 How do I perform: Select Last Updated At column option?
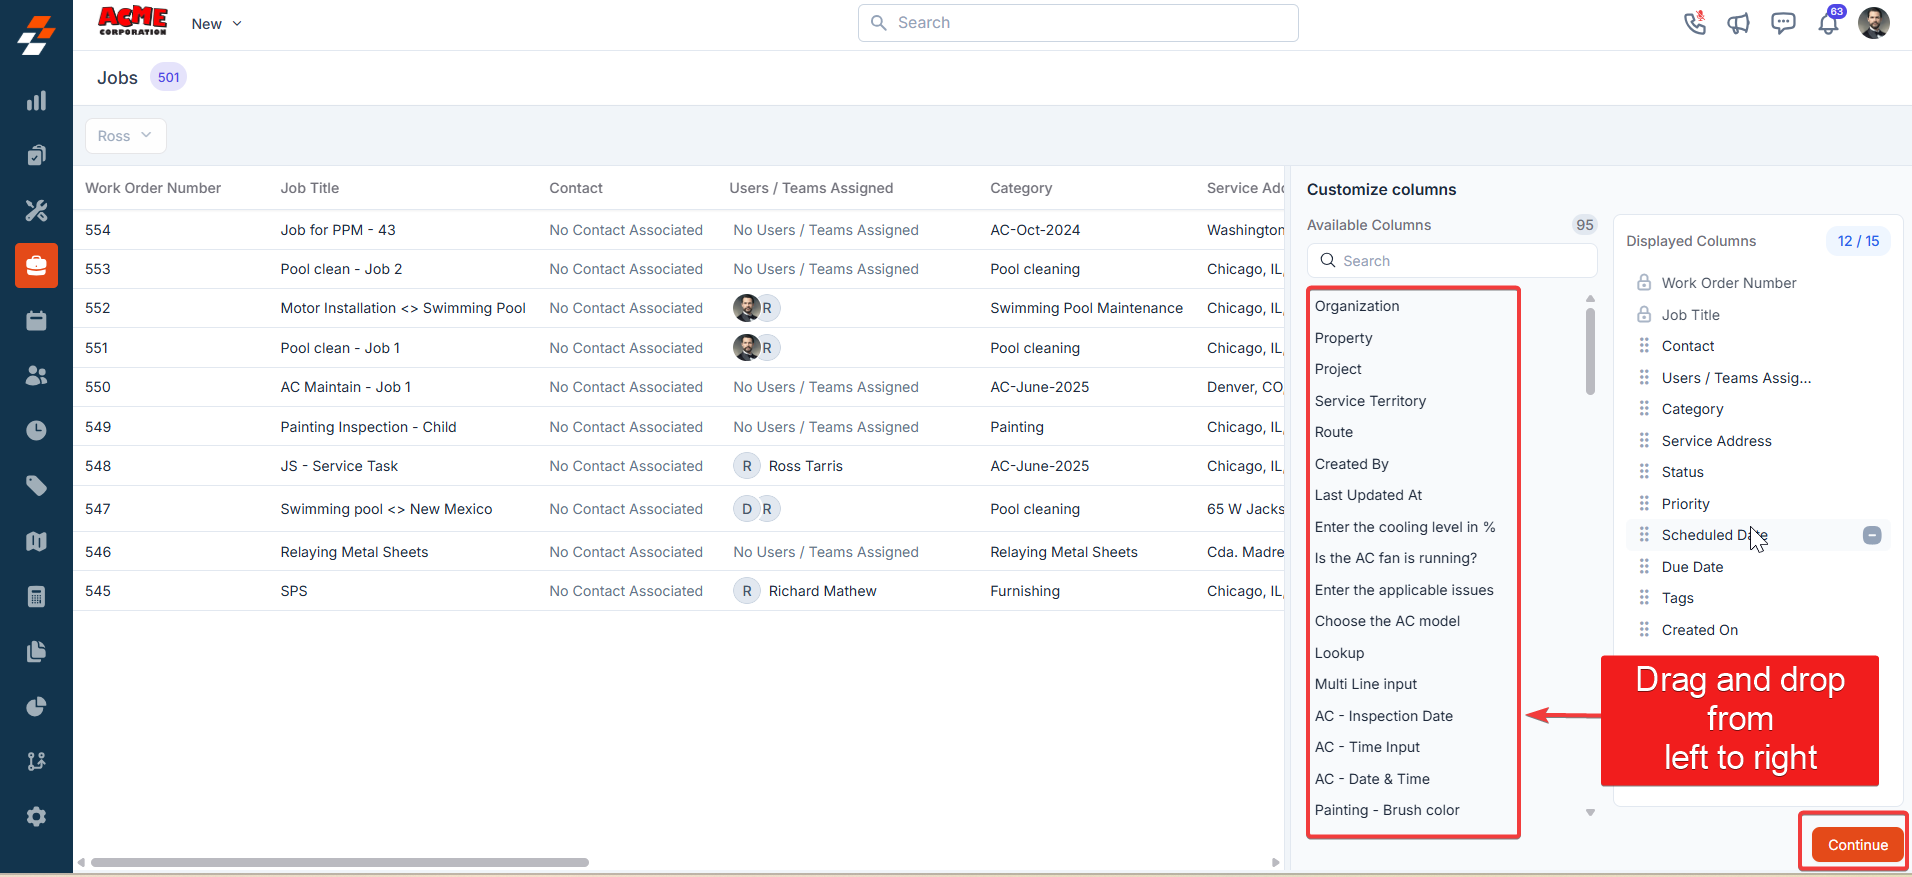pyautogui.click(x=1368, y=495)
